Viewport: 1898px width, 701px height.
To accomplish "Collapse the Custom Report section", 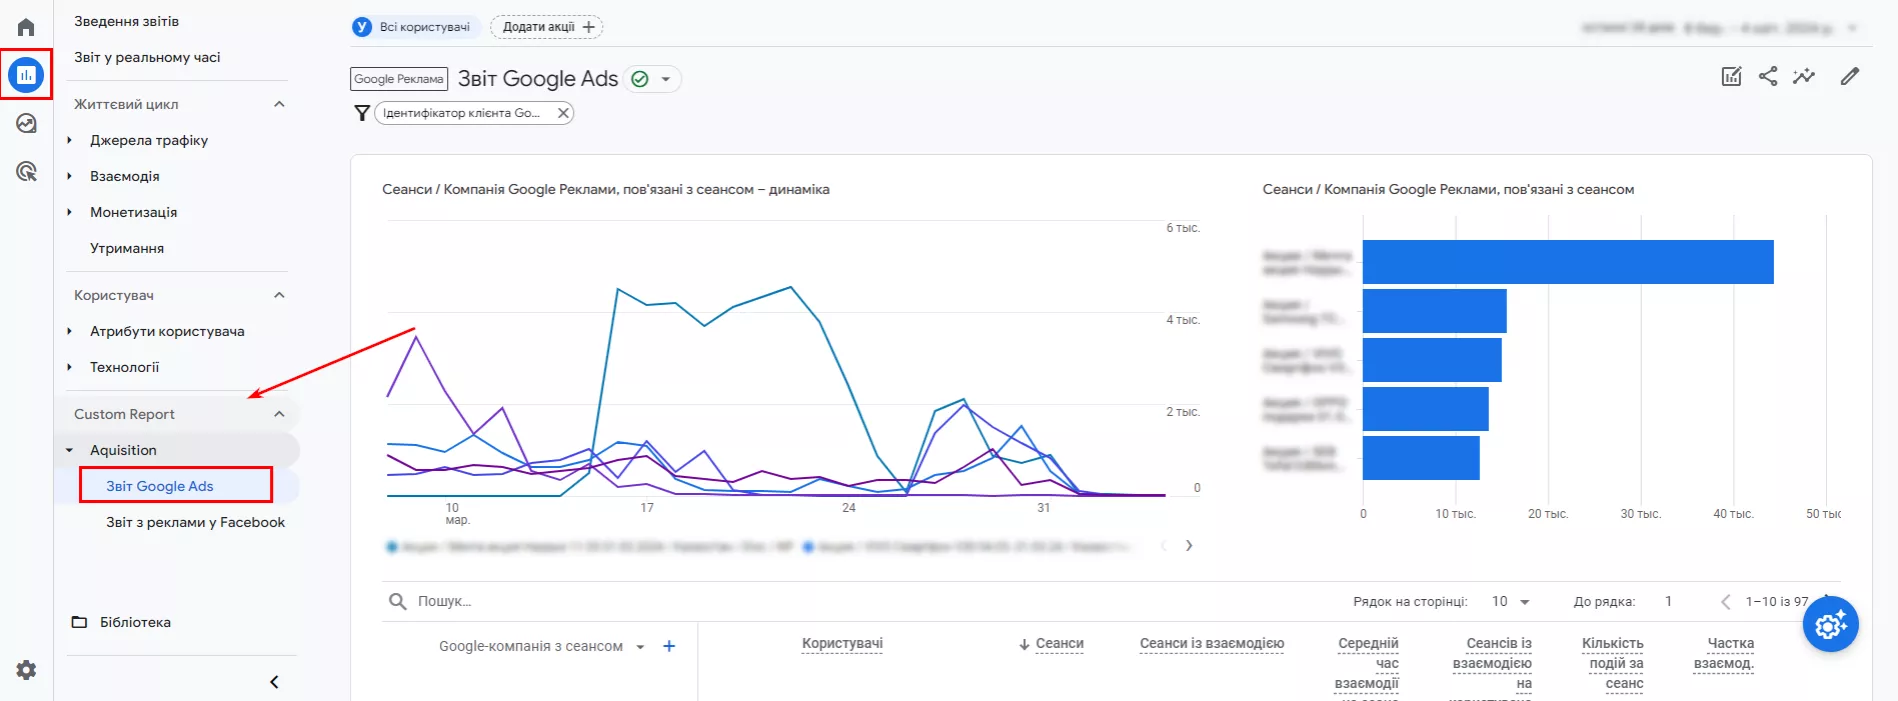I will click(x=279, y=414).
